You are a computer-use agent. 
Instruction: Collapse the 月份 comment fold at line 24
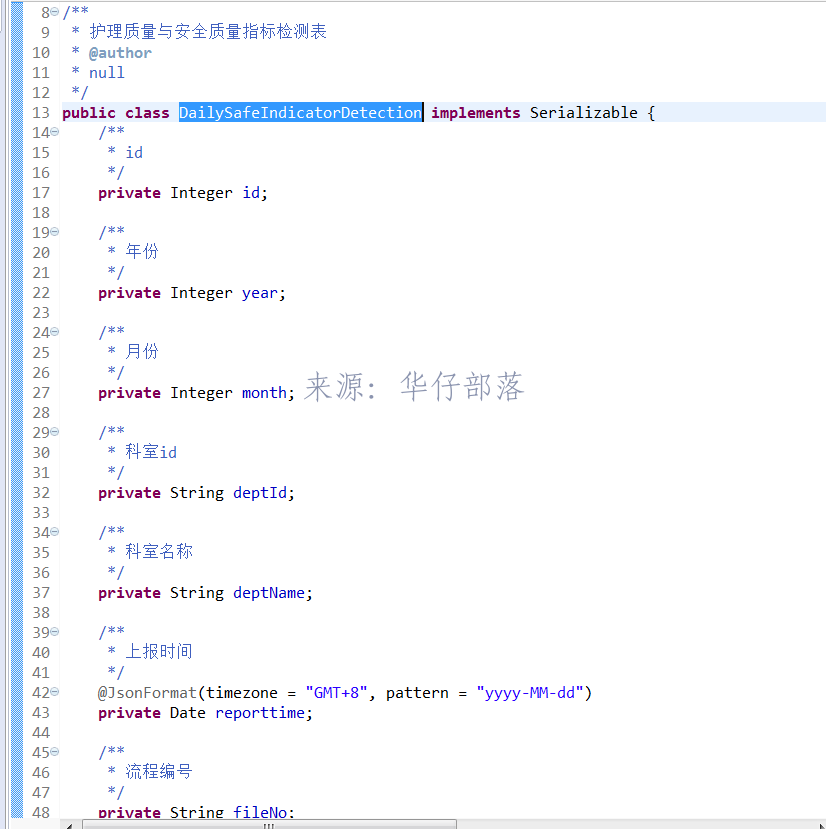[x=54, y=331]
